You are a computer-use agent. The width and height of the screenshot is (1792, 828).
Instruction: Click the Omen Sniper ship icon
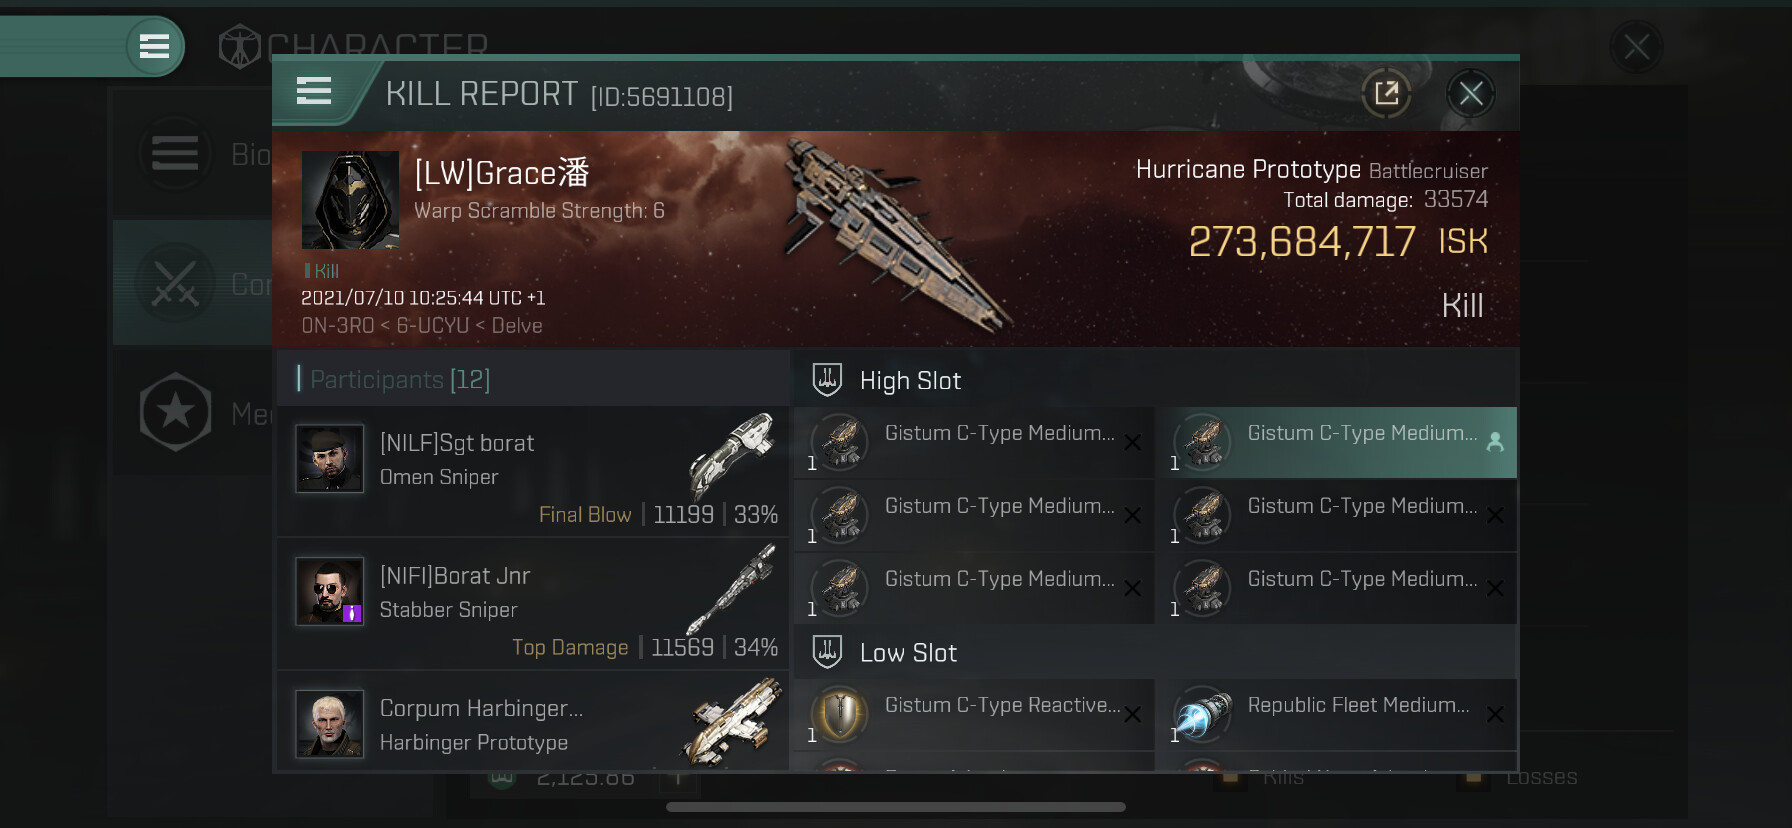[734, 453]
